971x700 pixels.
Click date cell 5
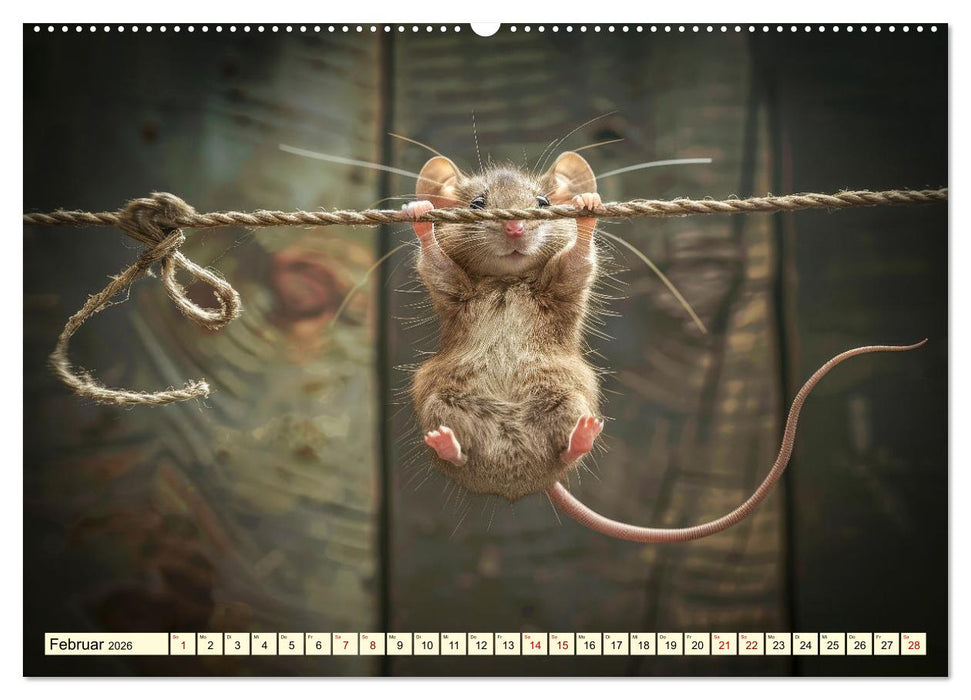tap(291, 644)
